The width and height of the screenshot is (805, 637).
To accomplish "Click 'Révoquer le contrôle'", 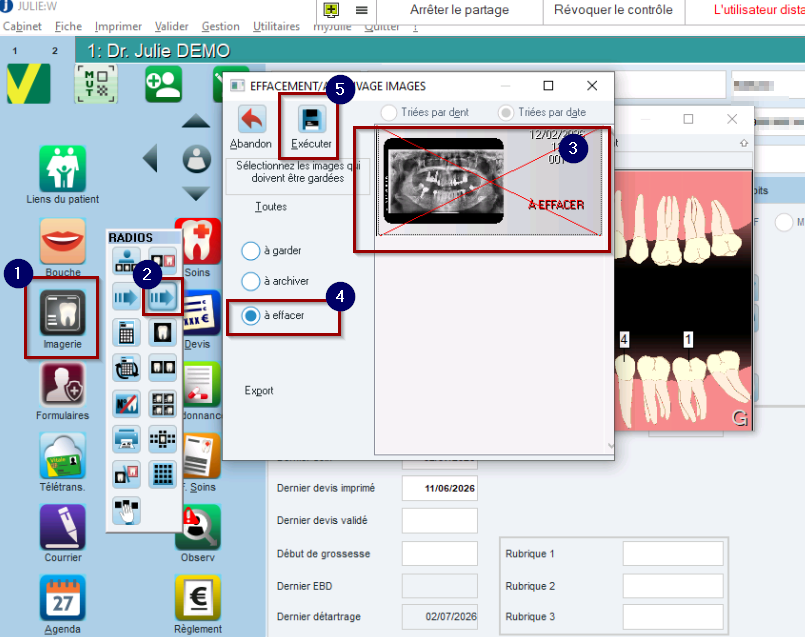I will [613, 10].
